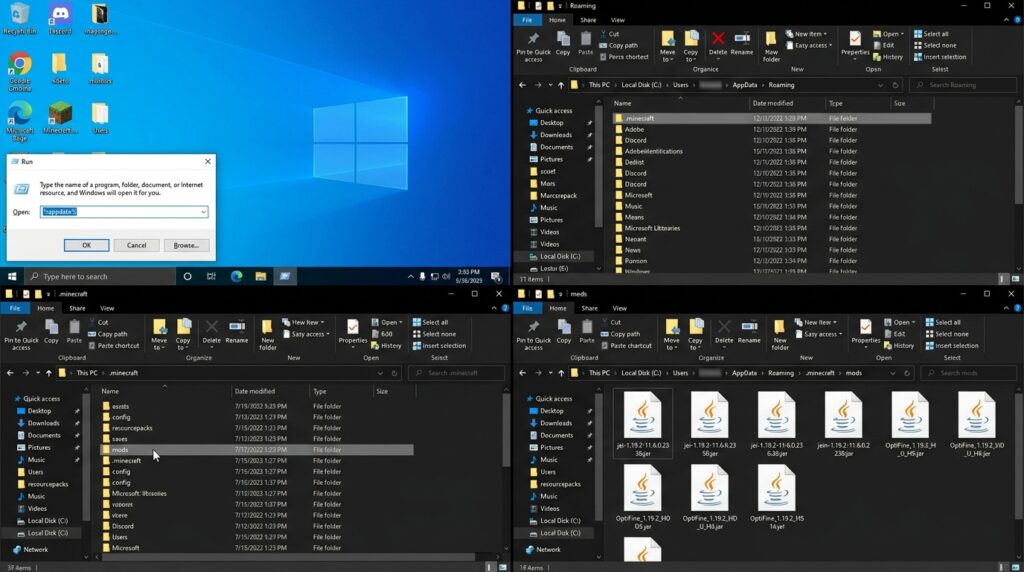
Task: Open New item dropdown in the Roaming window
Action: pyautogui.click(x=807, y=34)
